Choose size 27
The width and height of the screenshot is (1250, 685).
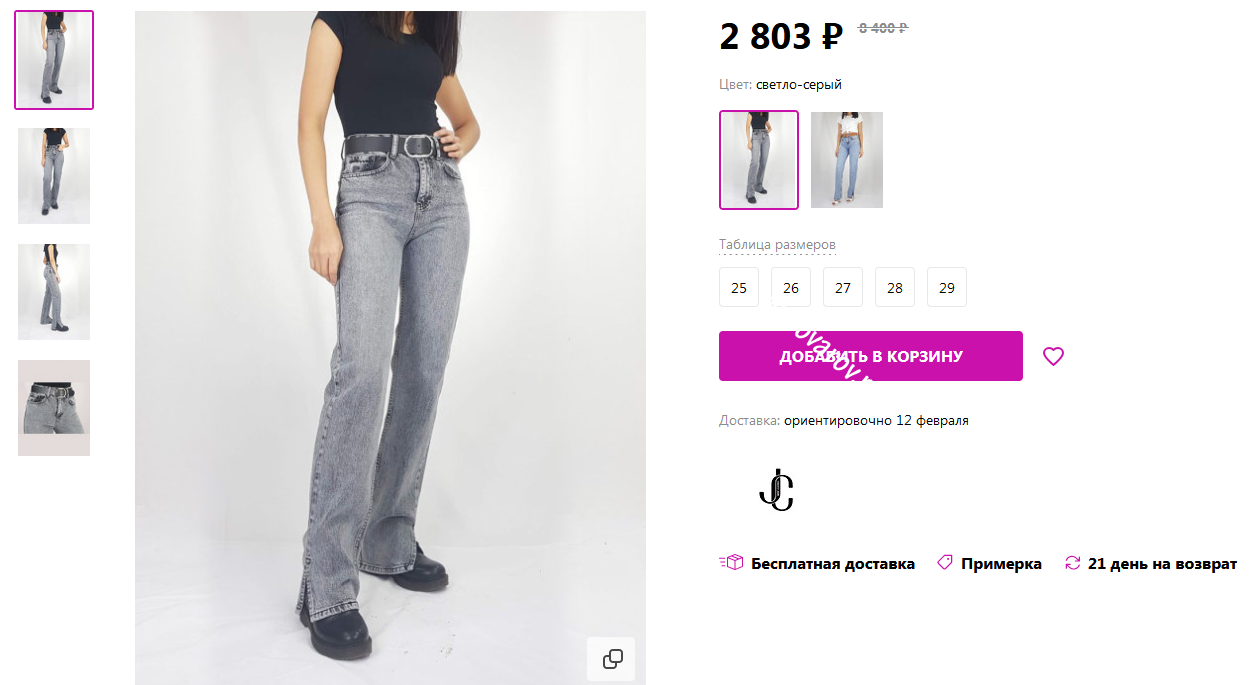843,287
